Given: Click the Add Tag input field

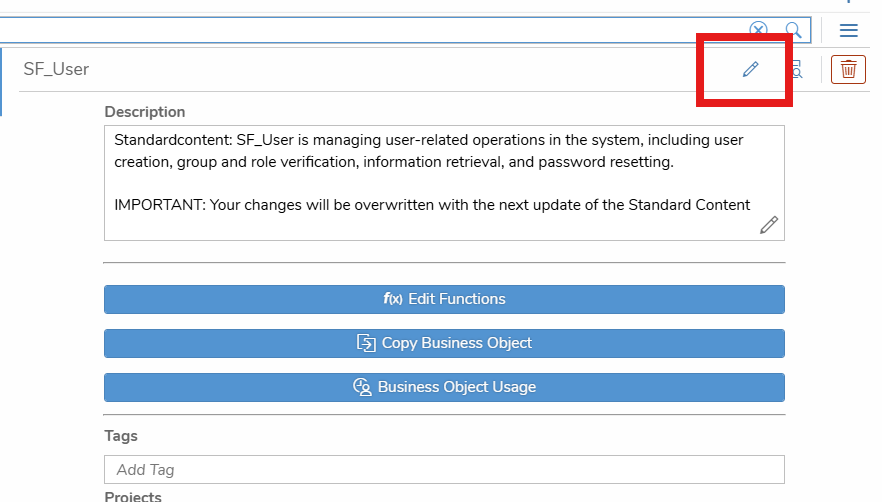Looking at the screenshot, I should click(x=444, y=469).
